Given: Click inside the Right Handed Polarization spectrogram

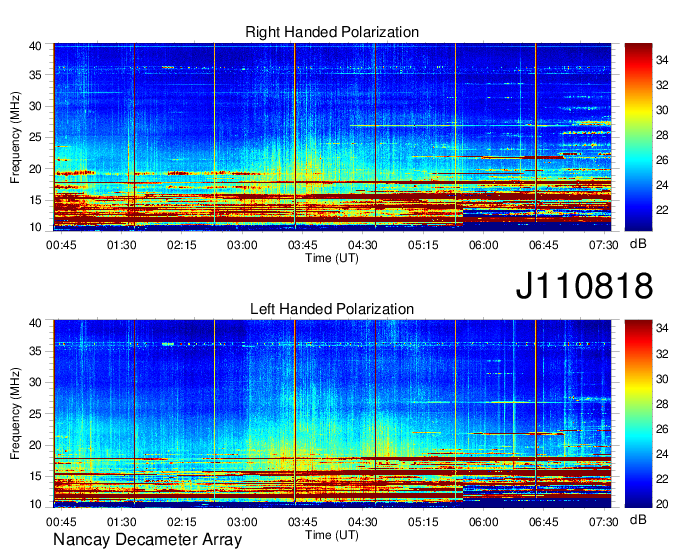Looking at the screenshot, I should tap(332, 137).
